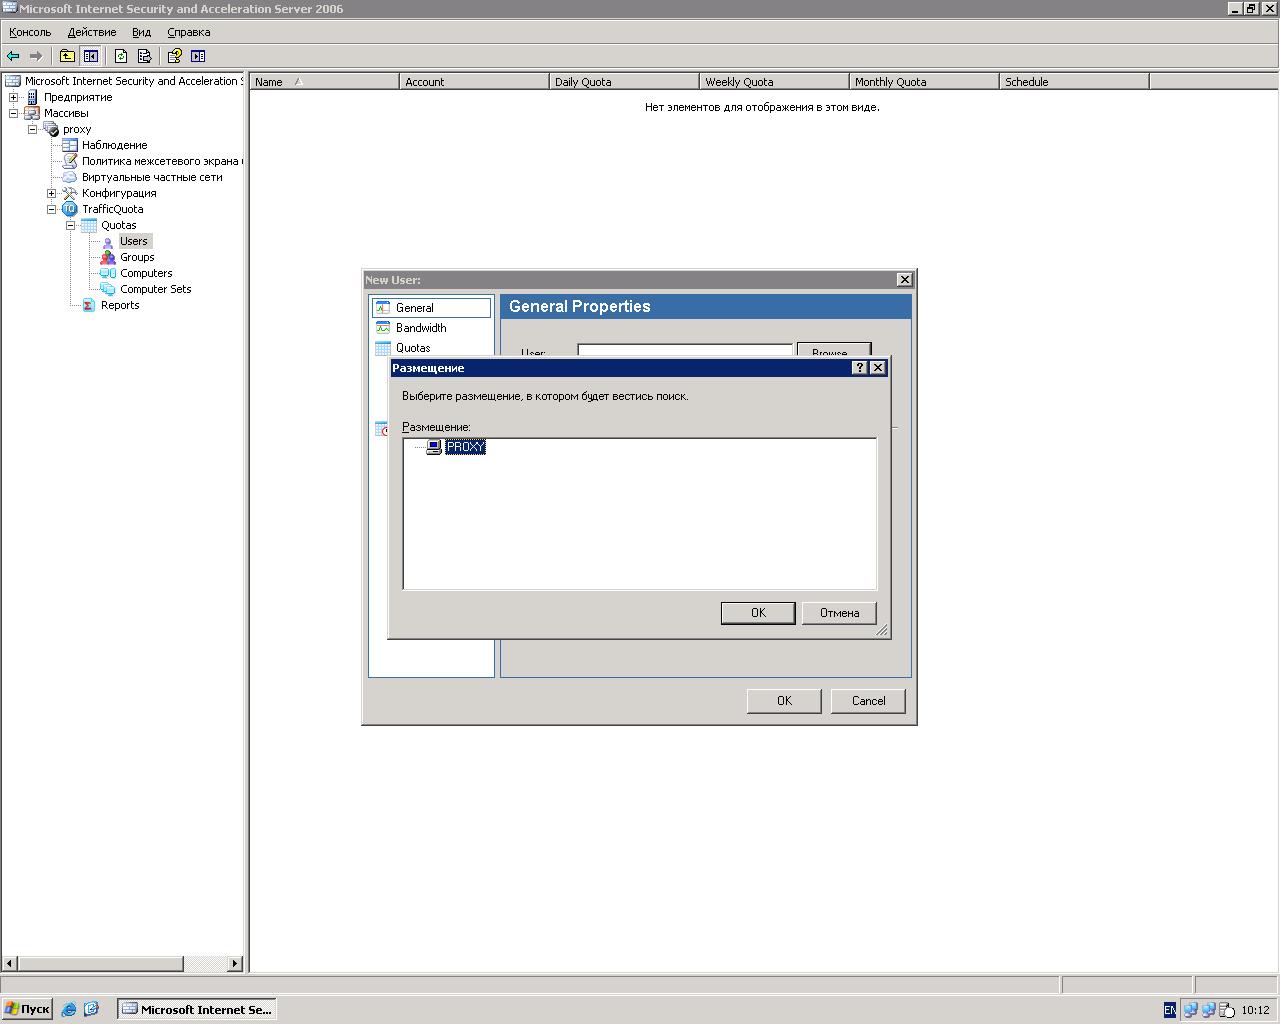Screen dimensions: 1280x1024
Task: Collapse the TrafficQuota tree node
Action: (52, 209)
